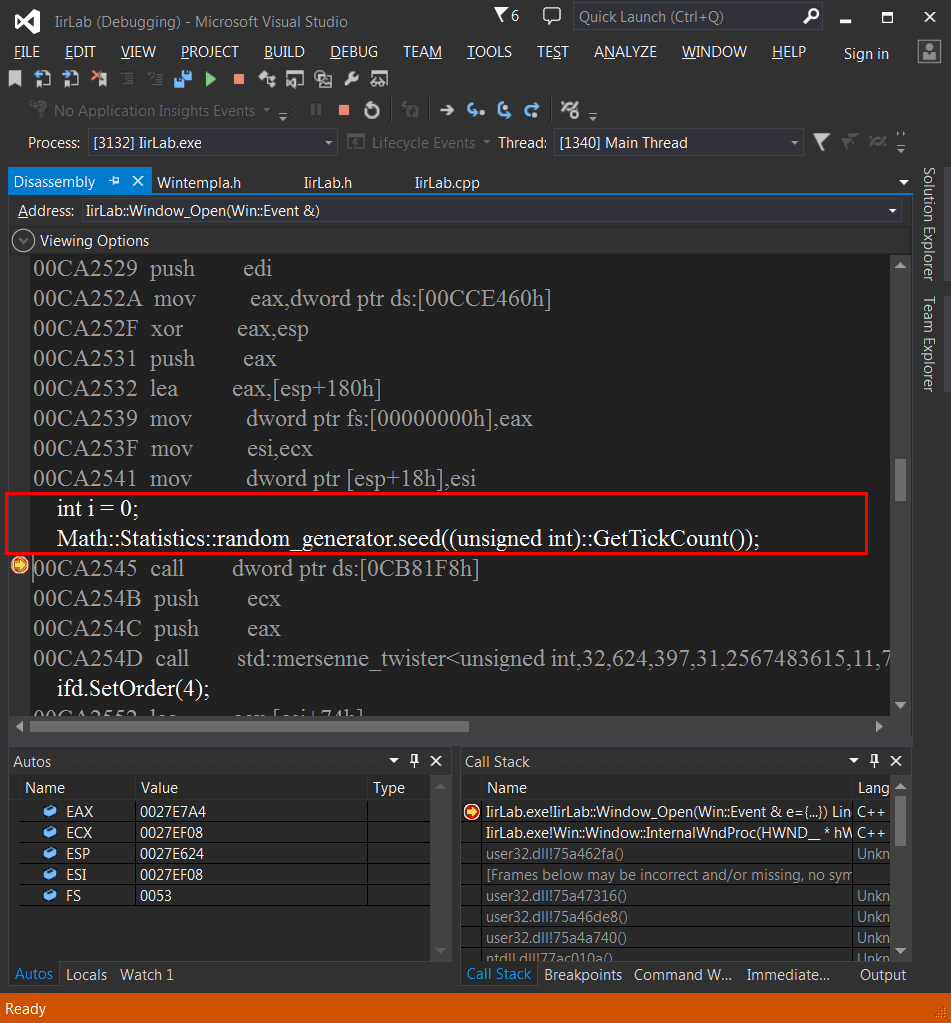The image size is (951, 1023).
Task: Close the Call Stack panel
Action: (896, 761)
